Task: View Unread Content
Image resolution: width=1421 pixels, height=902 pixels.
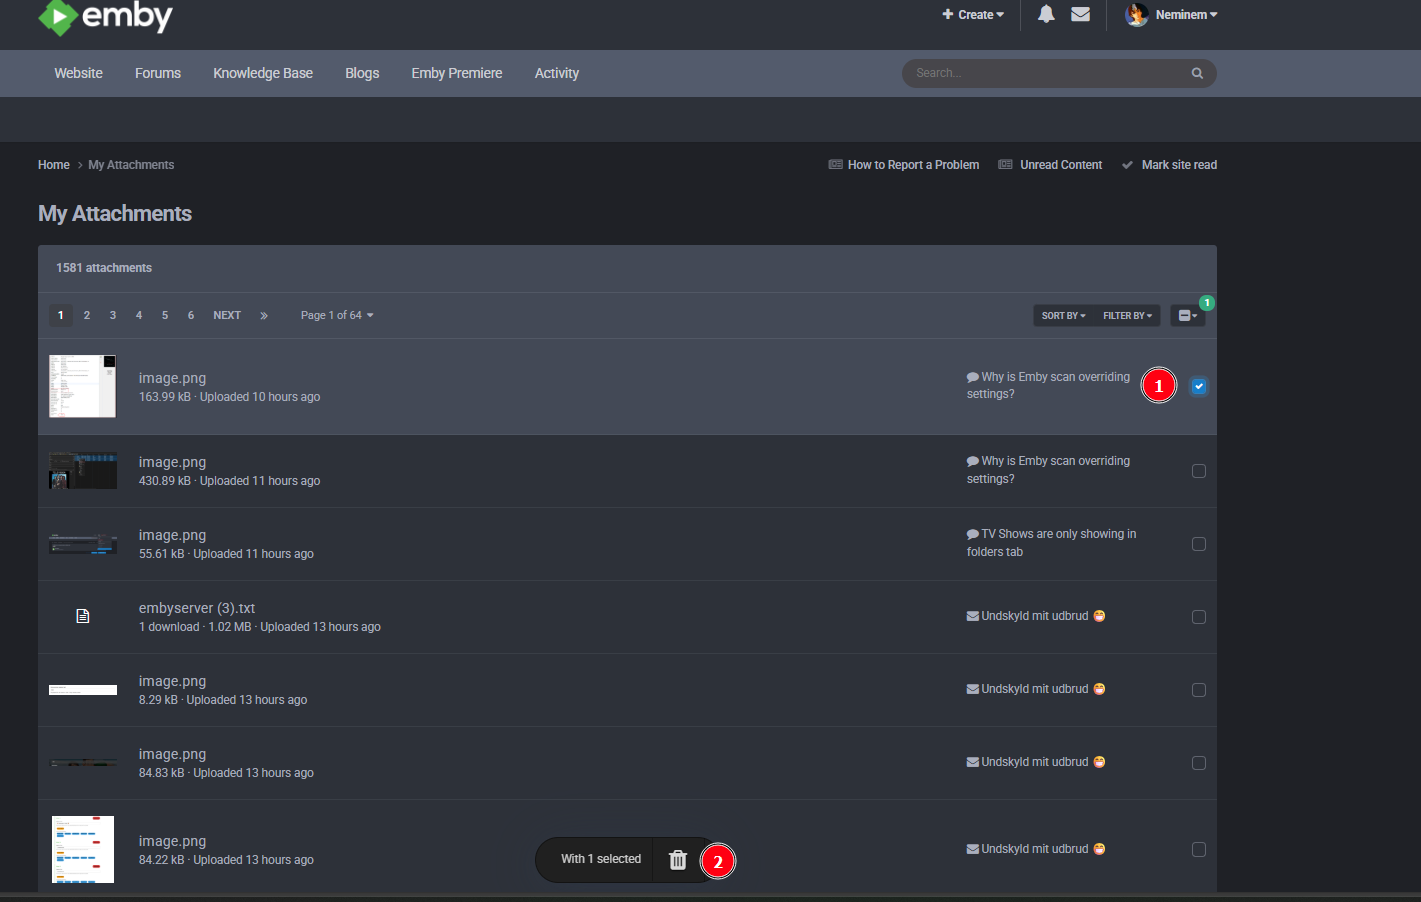Action: 1050,165
